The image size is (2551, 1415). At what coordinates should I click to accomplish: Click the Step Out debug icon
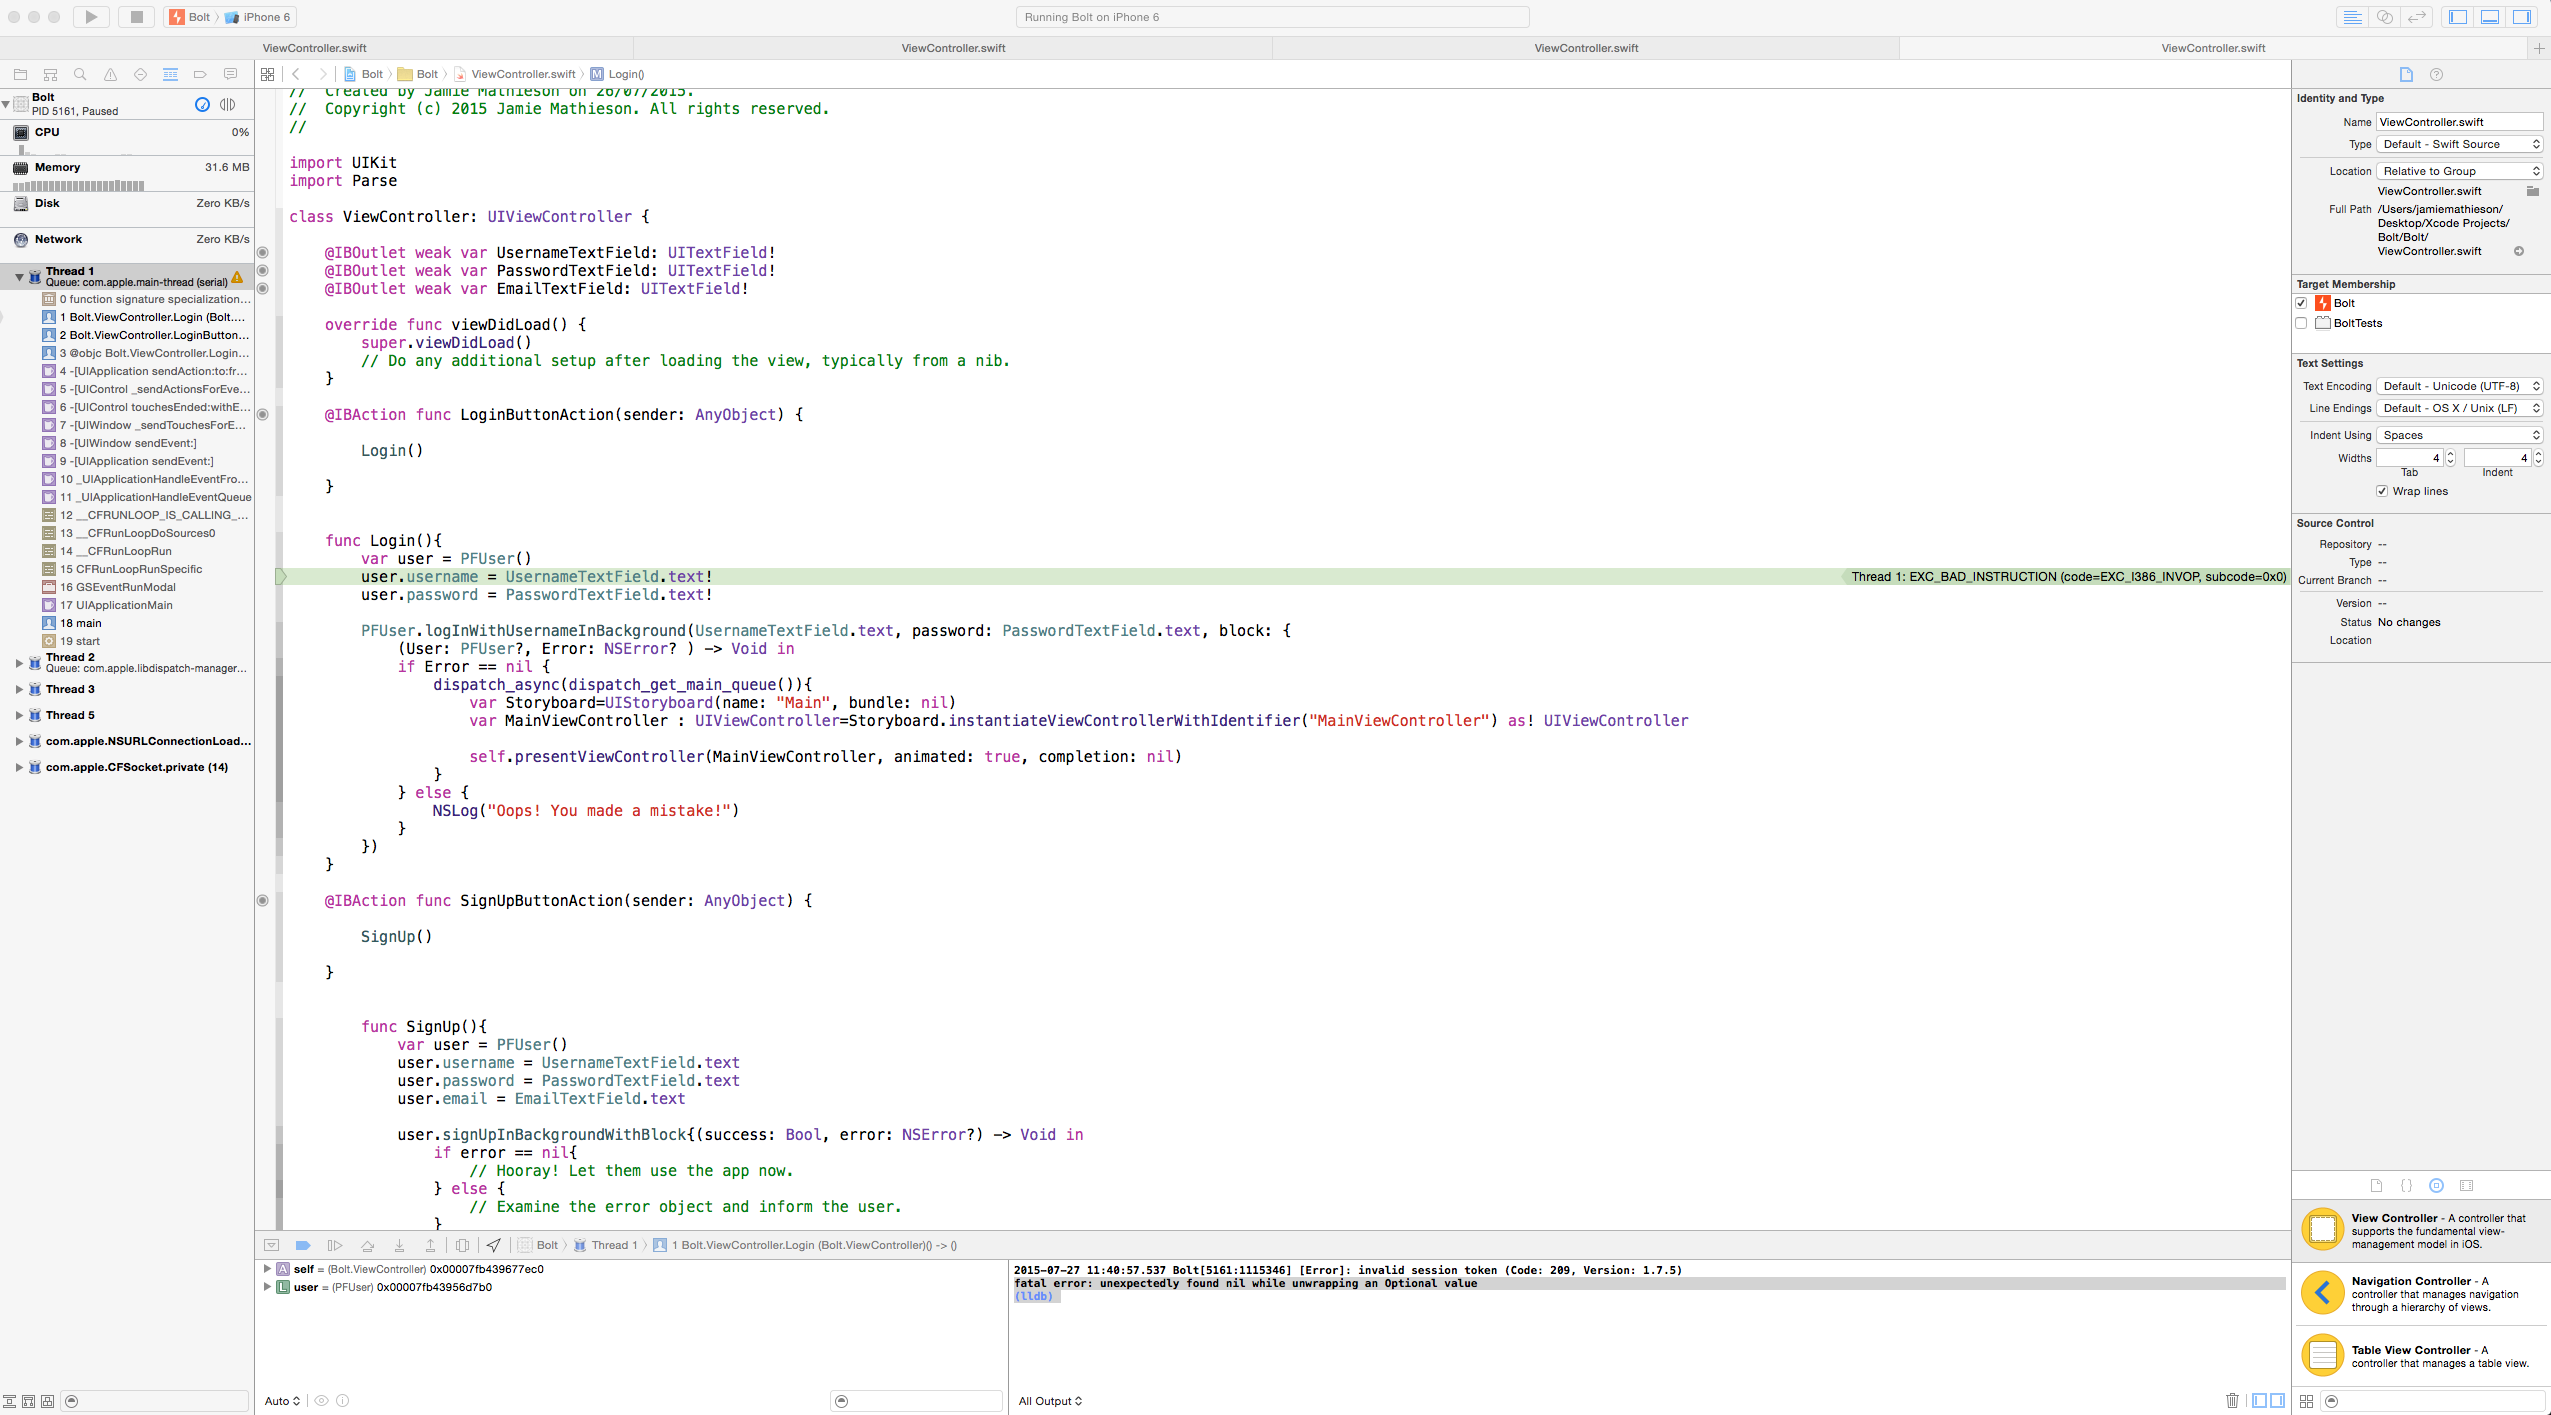(x=430, y=1245)
